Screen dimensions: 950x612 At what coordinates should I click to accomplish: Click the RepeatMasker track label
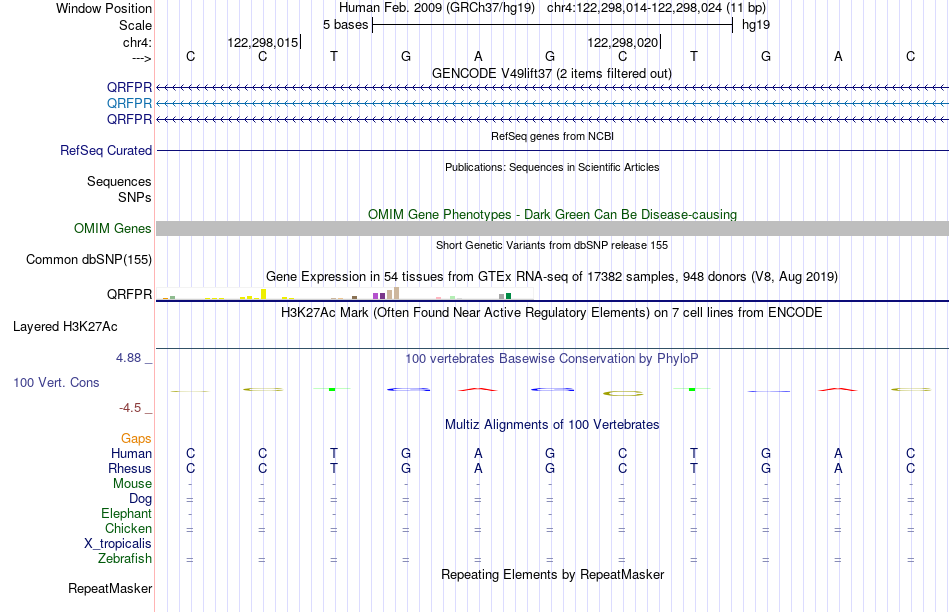(x=110, y=588)
